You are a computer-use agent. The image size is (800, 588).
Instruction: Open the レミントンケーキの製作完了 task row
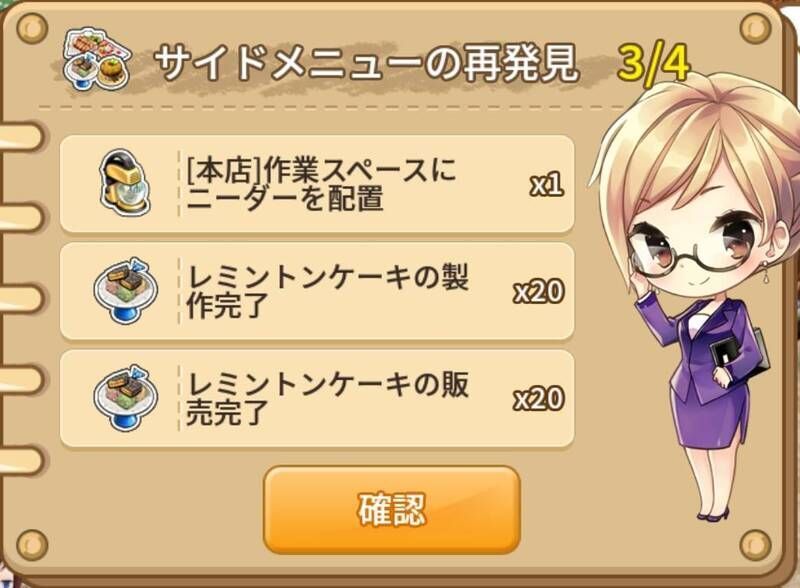point(317,291)
